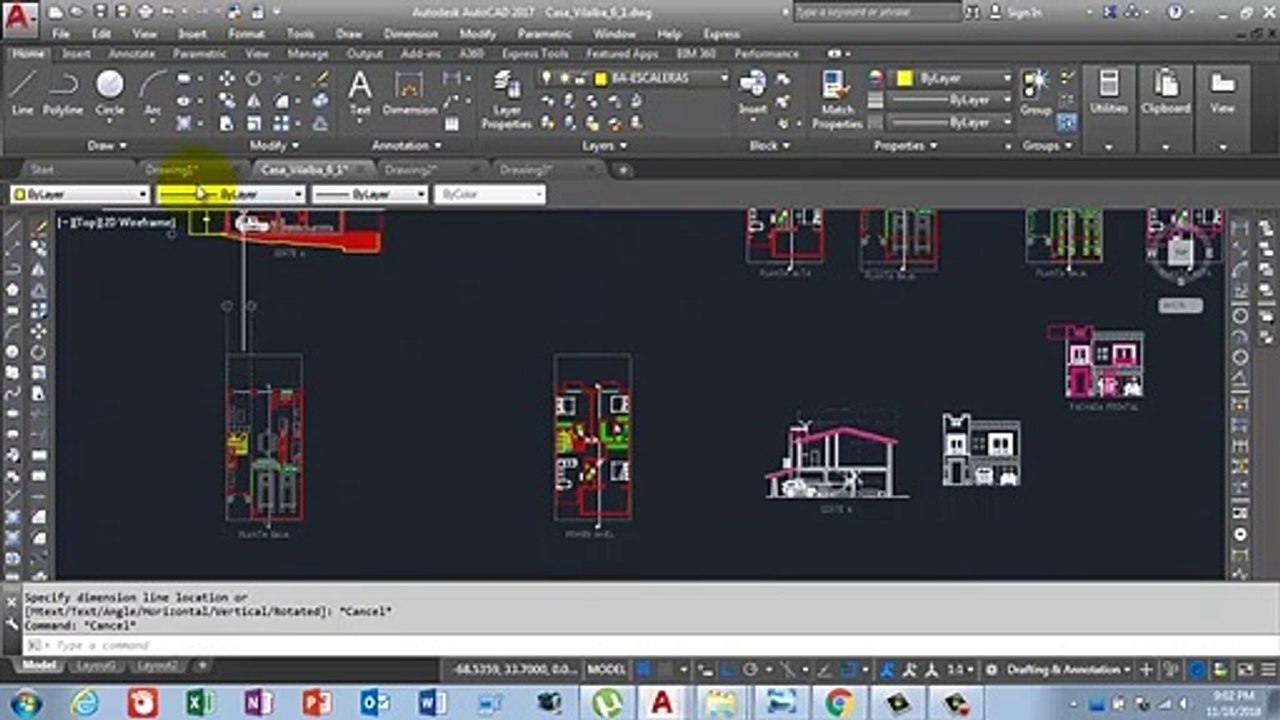Click the yellow color swatch in Properties panel
Image resolution: width=1280 pixels, height=720 pixels.
(904, 78)
